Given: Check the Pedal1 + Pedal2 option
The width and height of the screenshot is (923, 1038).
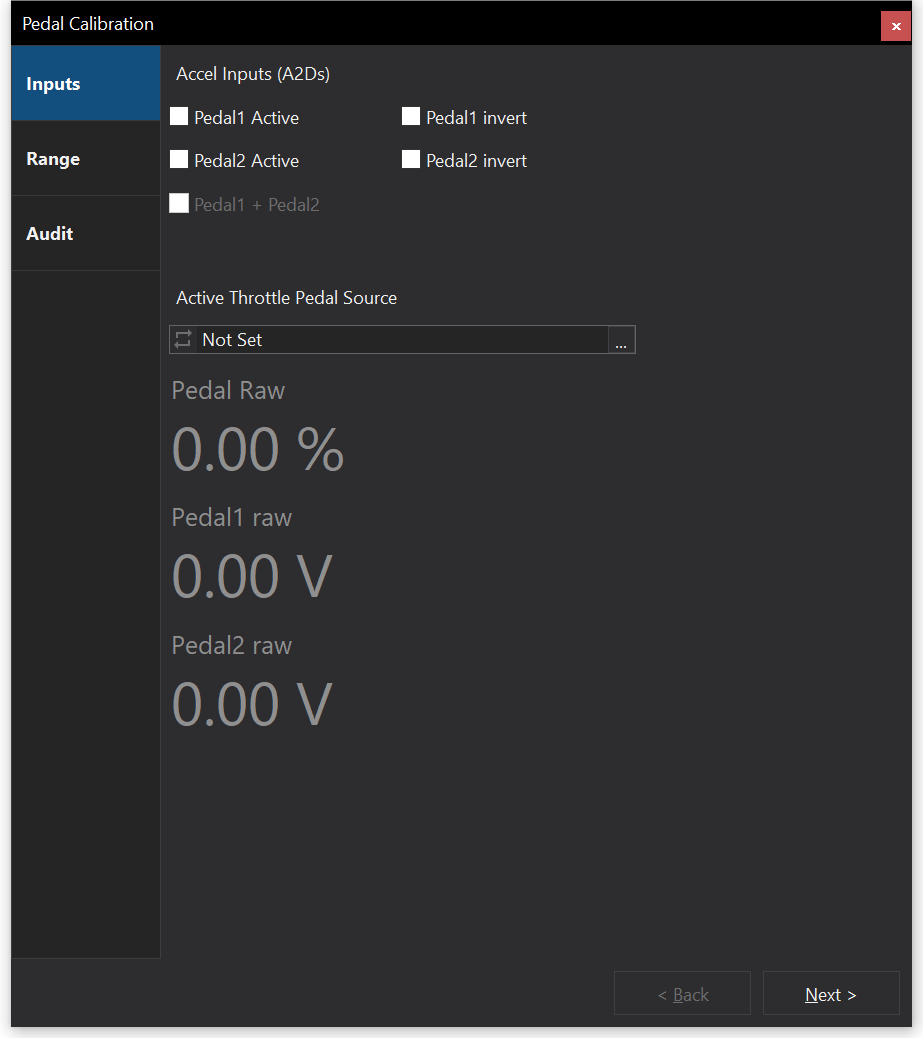Looking at the screenshot, I should pos(180,204).
